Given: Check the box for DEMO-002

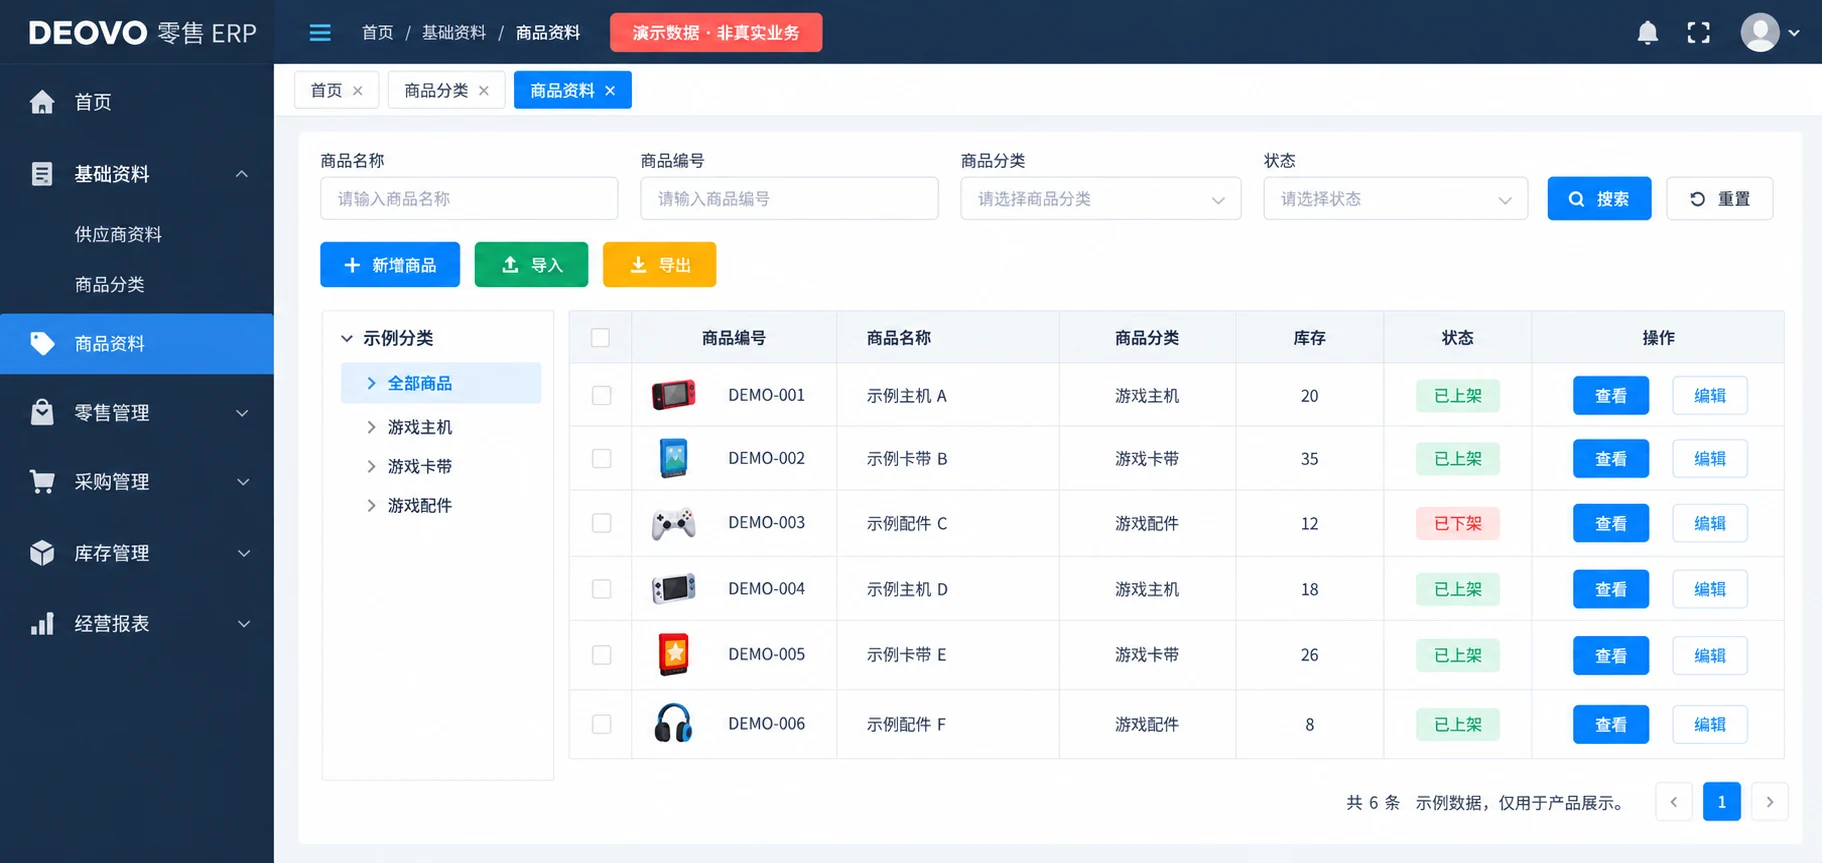Looking at the screenshot, I should pos(601,459).
